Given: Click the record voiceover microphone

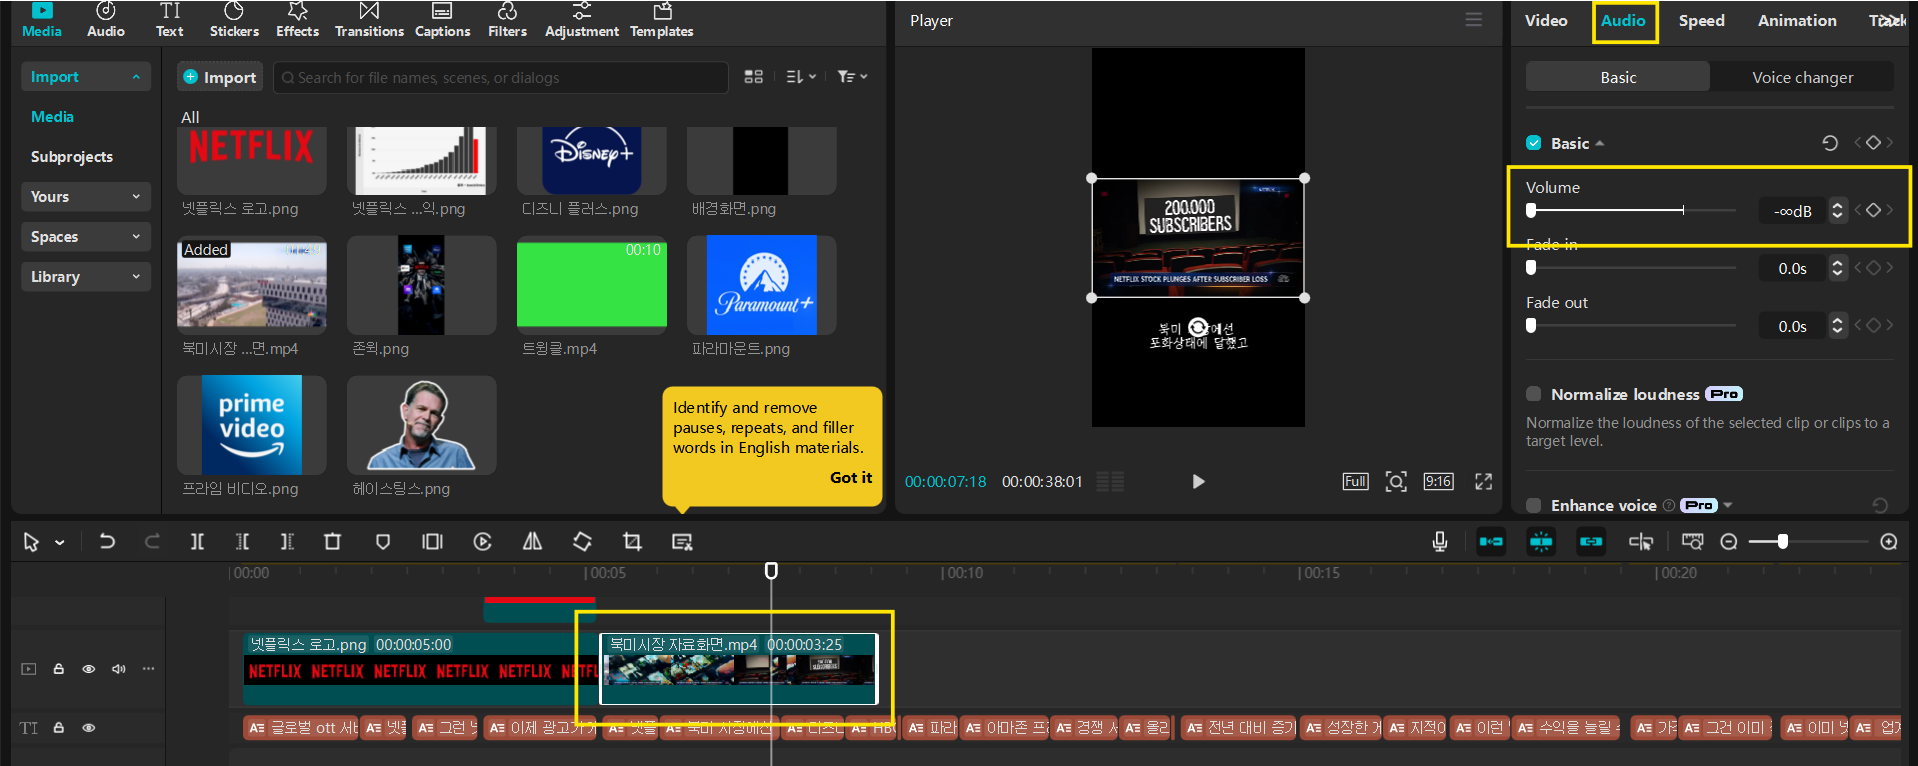Looking at the screenshot, I should [x=1439, y=541].
